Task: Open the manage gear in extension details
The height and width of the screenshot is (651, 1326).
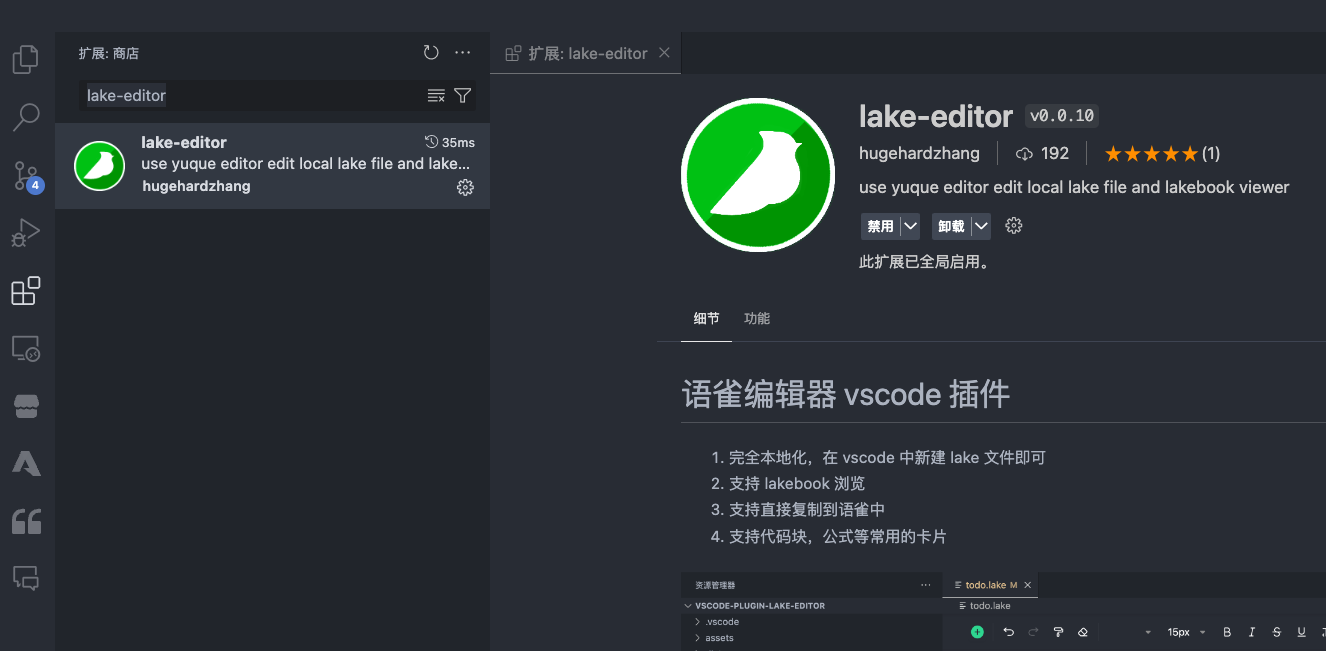Action: [x=1014, y=226]
